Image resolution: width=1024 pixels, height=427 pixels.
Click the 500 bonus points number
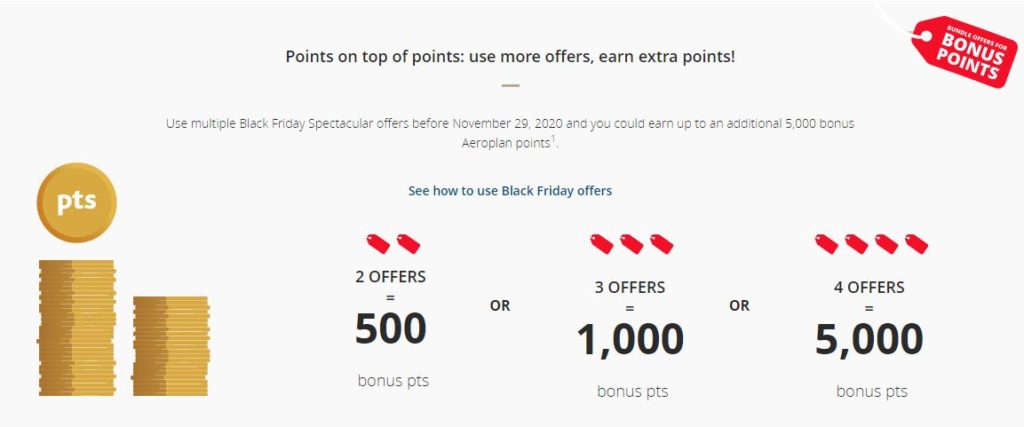pos(391,330)
